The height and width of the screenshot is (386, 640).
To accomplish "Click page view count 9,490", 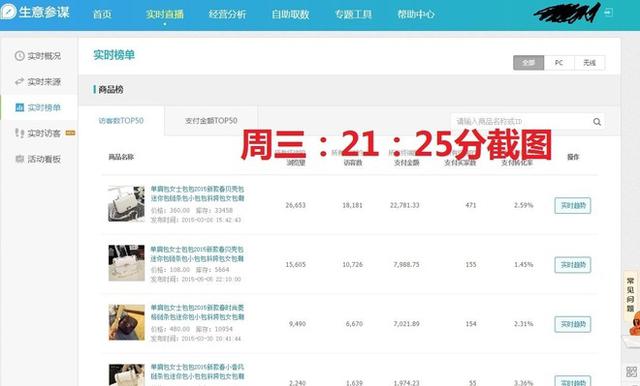I will click(297, 324).
